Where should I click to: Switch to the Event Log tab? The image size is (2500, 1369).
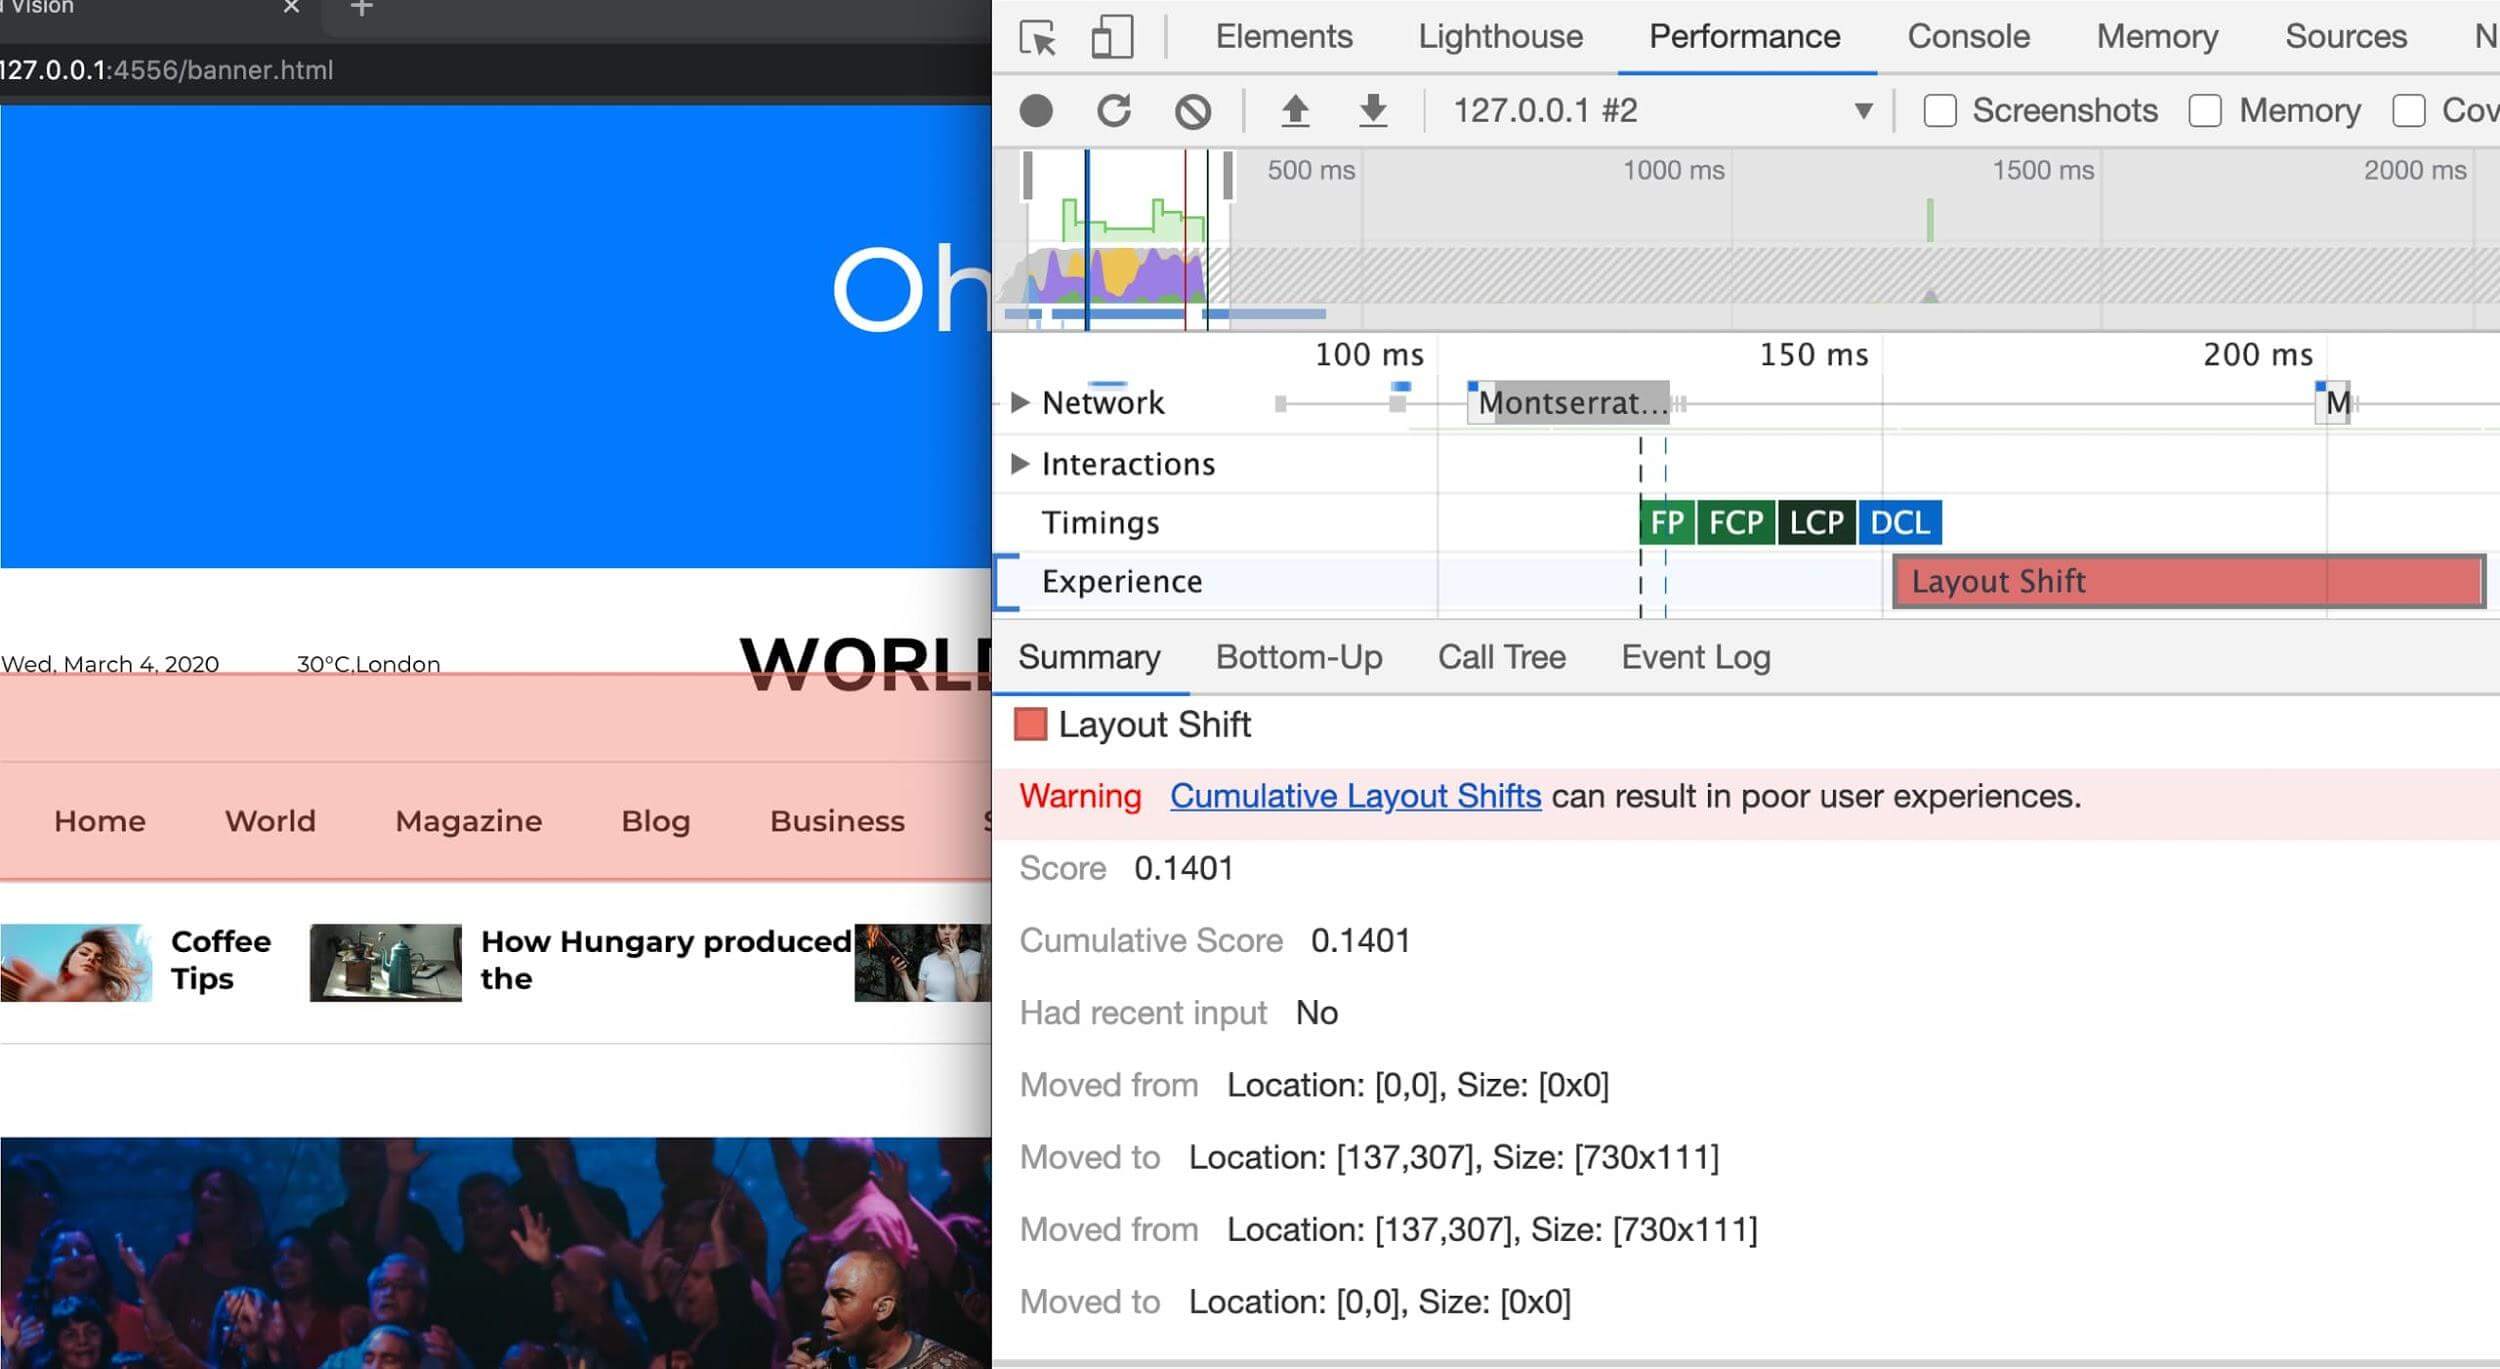point(1696,658)
